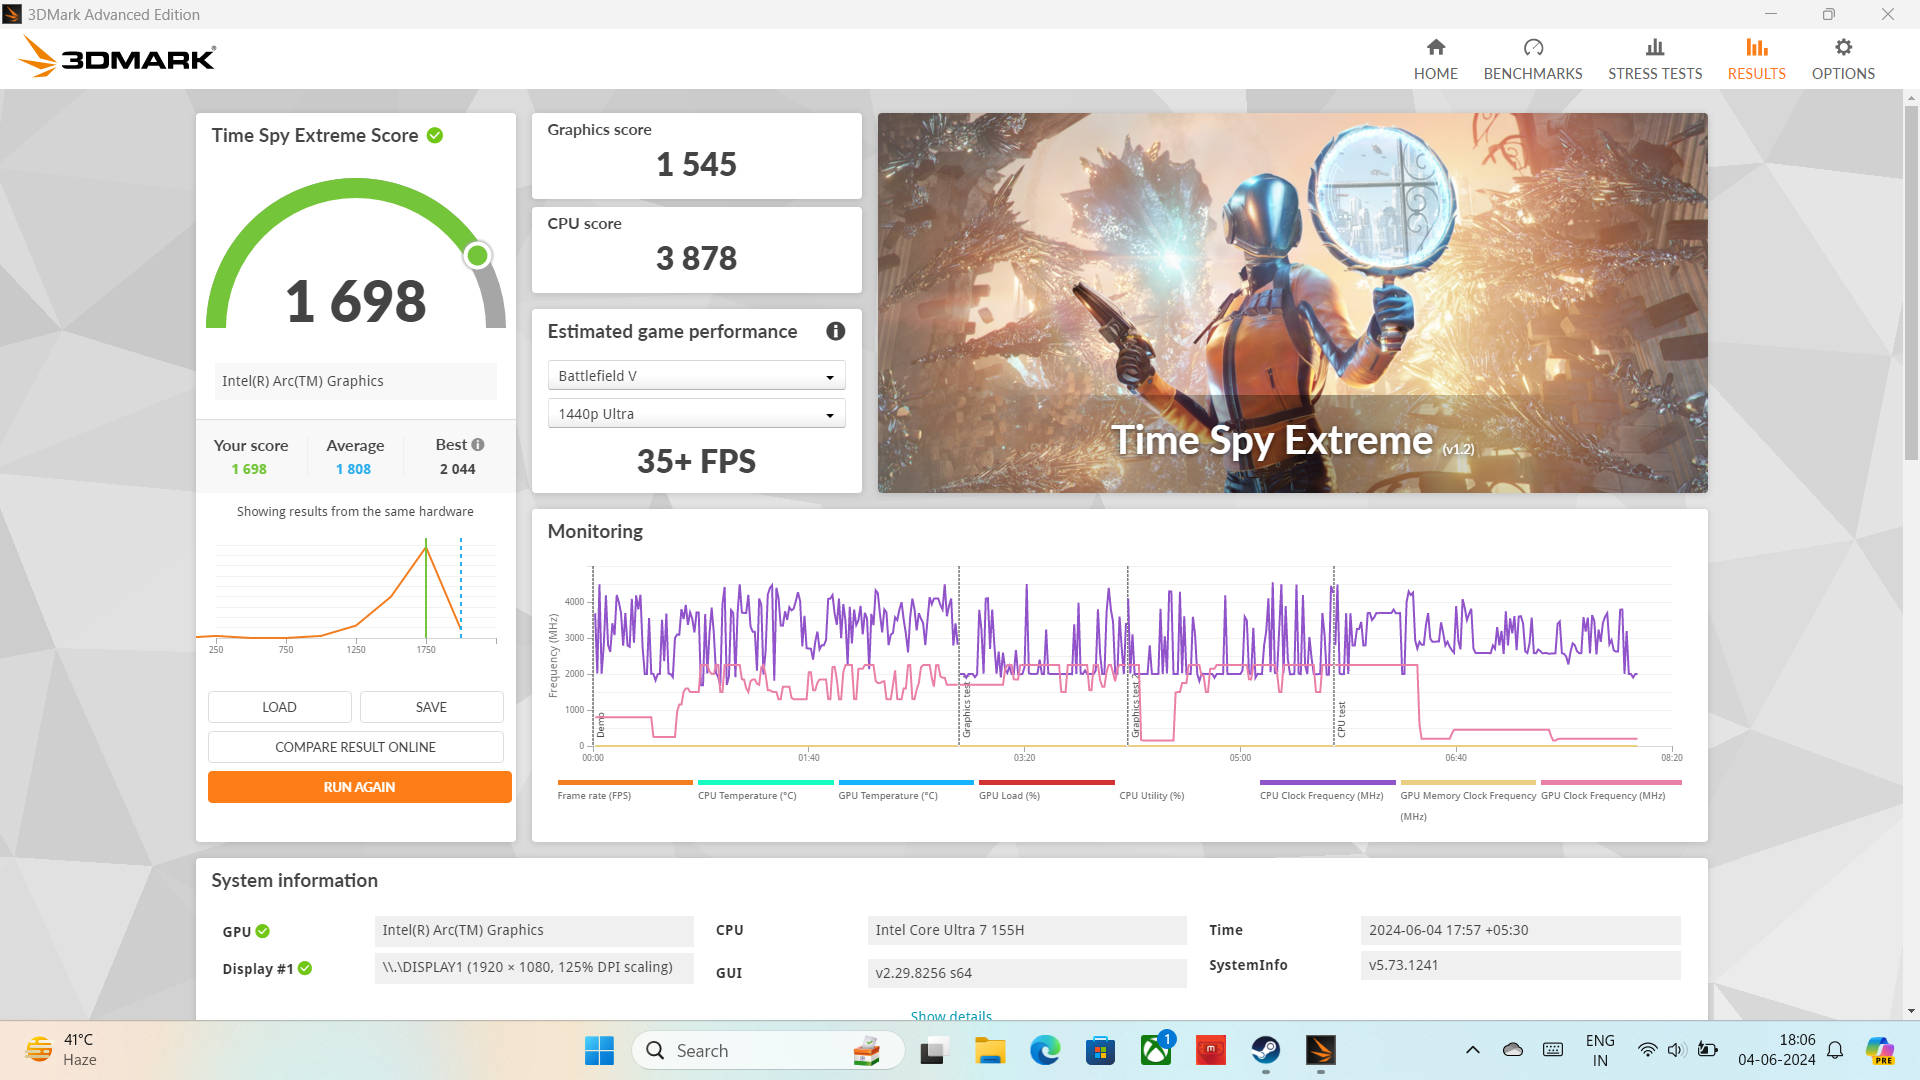Open the Battlefield V game dropdown
The width and height of the screenshot is (1920, 1080).
(x=696, y=376)
